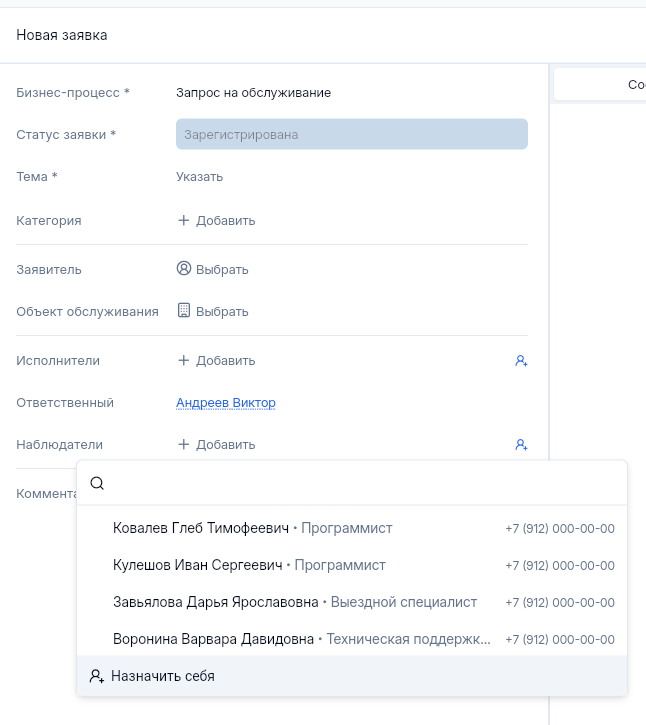Click assign-self icon in Исполнители row
The height and width of the screenshot is (725, 646).
pyautogui.click(x=521, y=361)
